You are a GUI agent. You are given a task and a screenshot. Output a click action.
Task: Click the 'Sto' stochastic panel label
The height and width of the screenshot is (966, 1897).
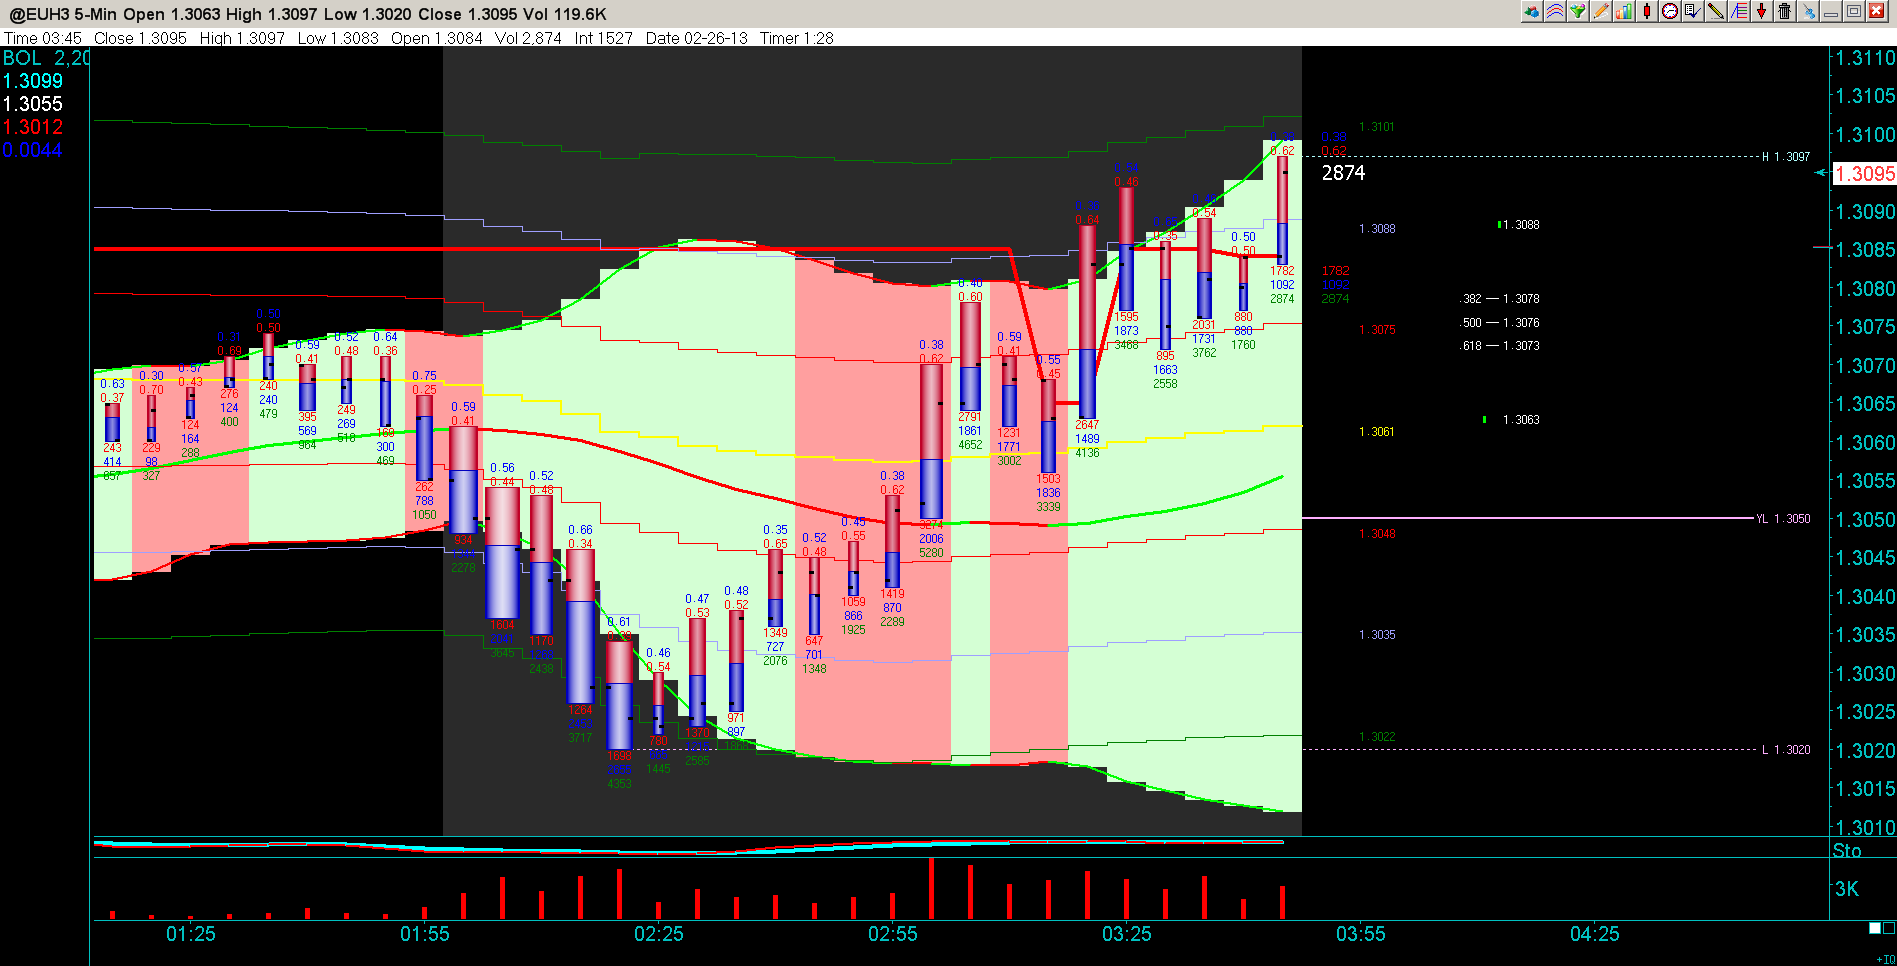(1847, 851)
